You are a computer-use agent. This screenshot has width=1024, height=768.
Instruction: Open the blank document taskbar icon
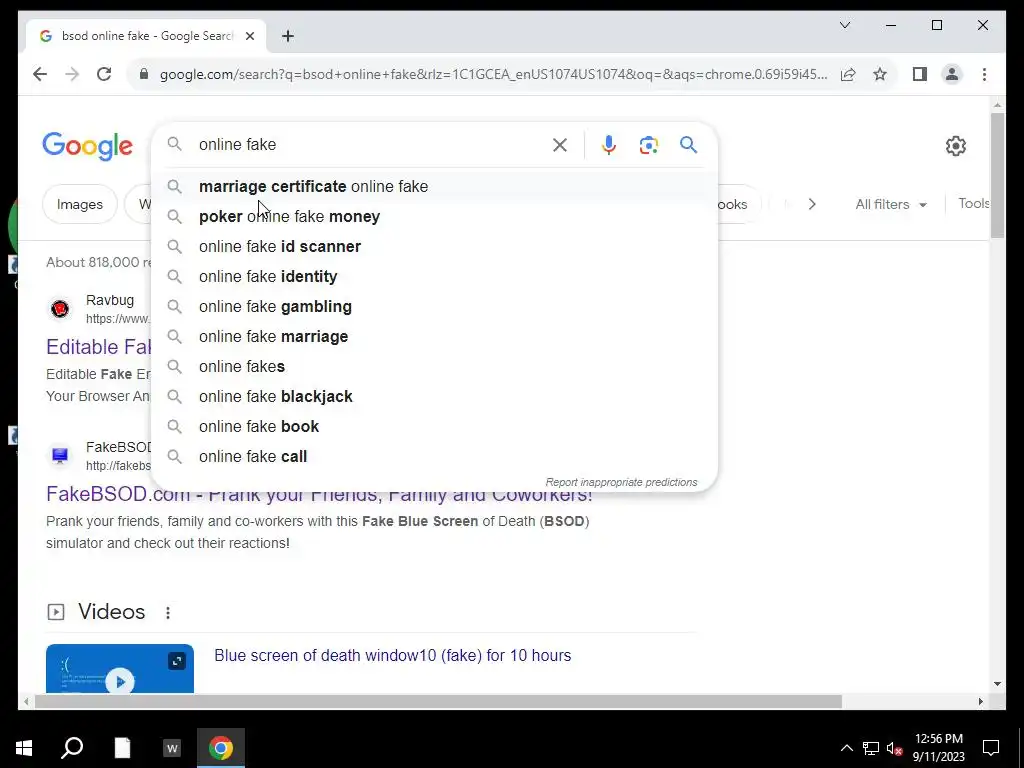pyautogui.click(x=122, y=748)
